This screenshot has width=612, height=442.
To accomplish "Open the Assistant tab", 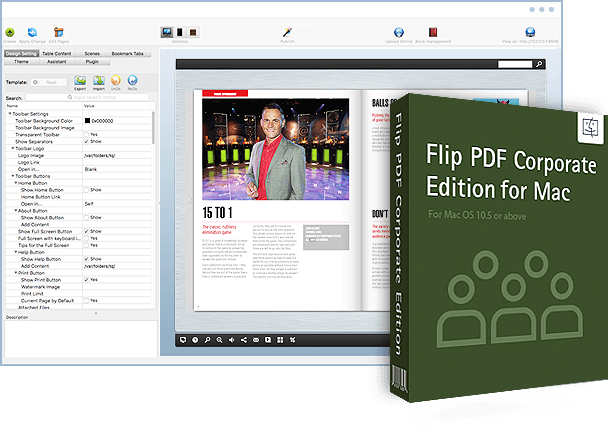I will pyautogui.click(x=57, y=62).
